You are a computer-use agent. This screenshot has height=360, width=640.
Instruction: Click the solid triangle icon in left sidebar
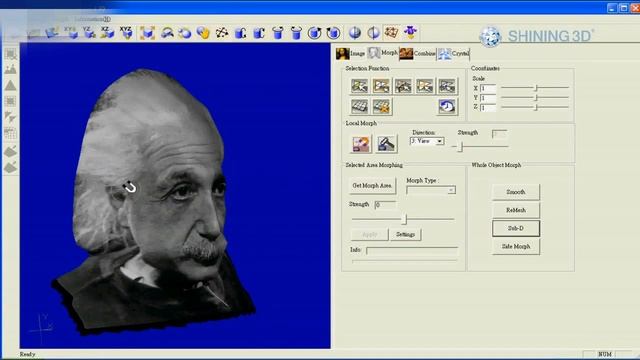coord(11,85)
